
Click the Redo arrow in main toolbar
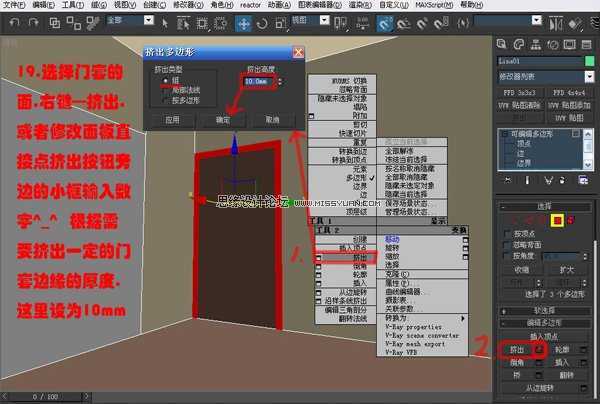[33, 23]
